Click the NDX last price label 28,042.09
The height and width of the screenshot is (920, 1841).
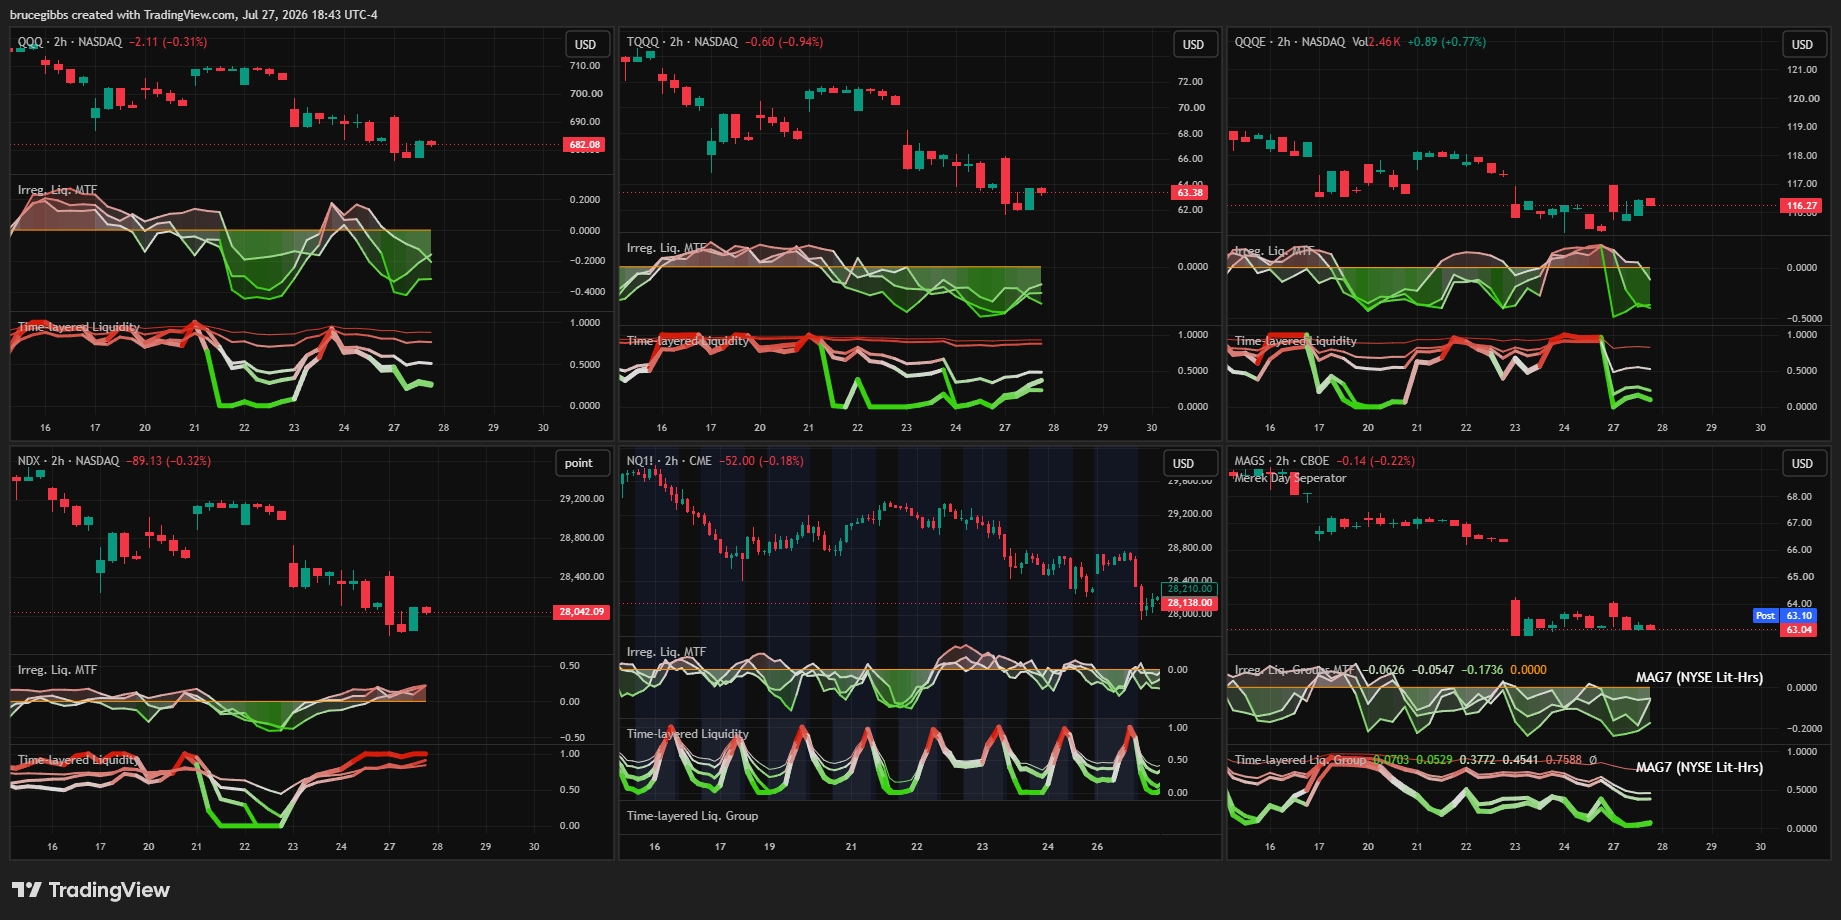point(581,612)
